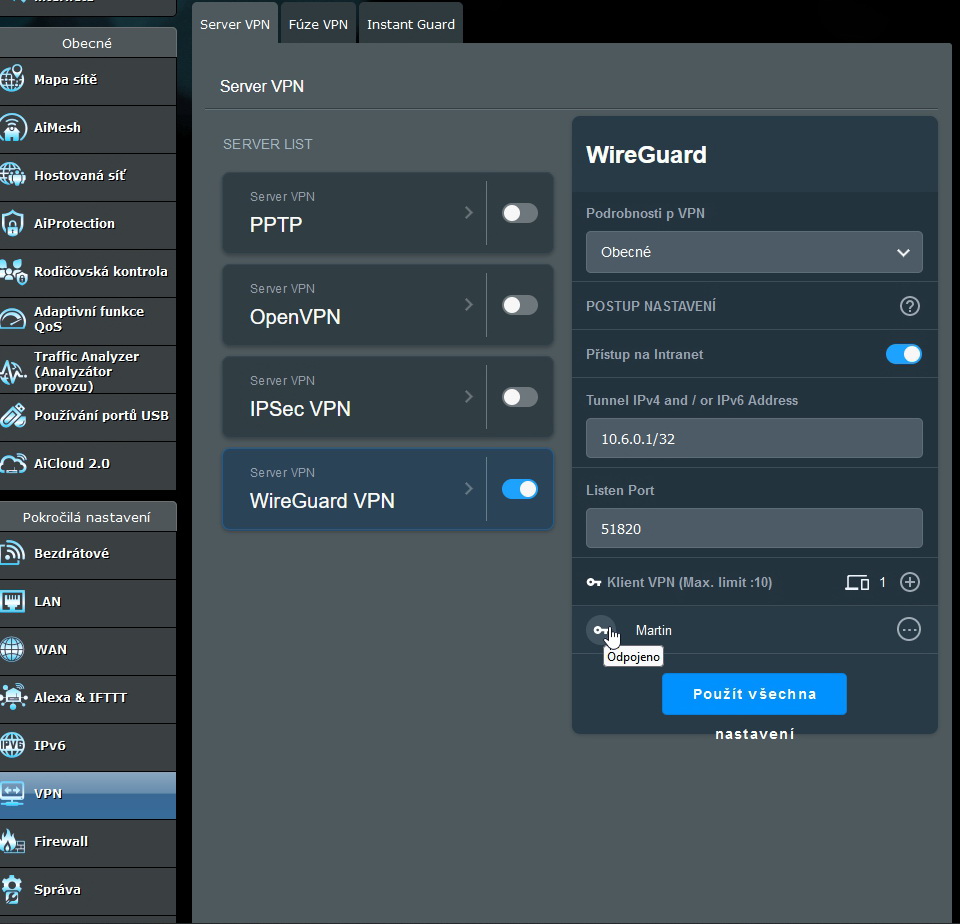Click the Martin client name

[x=653, y=630]
